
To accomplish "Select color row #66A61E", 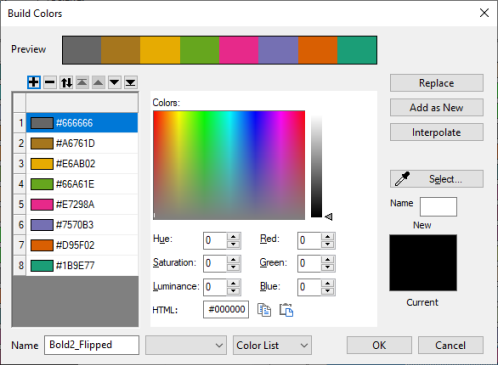I will [x=82, y=184].
